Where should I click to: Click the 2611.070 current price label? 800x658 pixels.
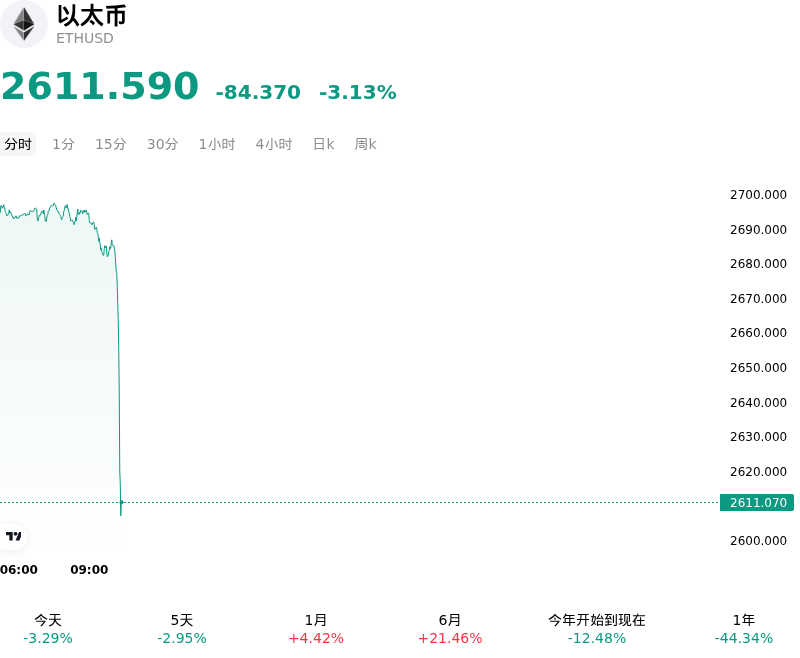tap(757, 502)
